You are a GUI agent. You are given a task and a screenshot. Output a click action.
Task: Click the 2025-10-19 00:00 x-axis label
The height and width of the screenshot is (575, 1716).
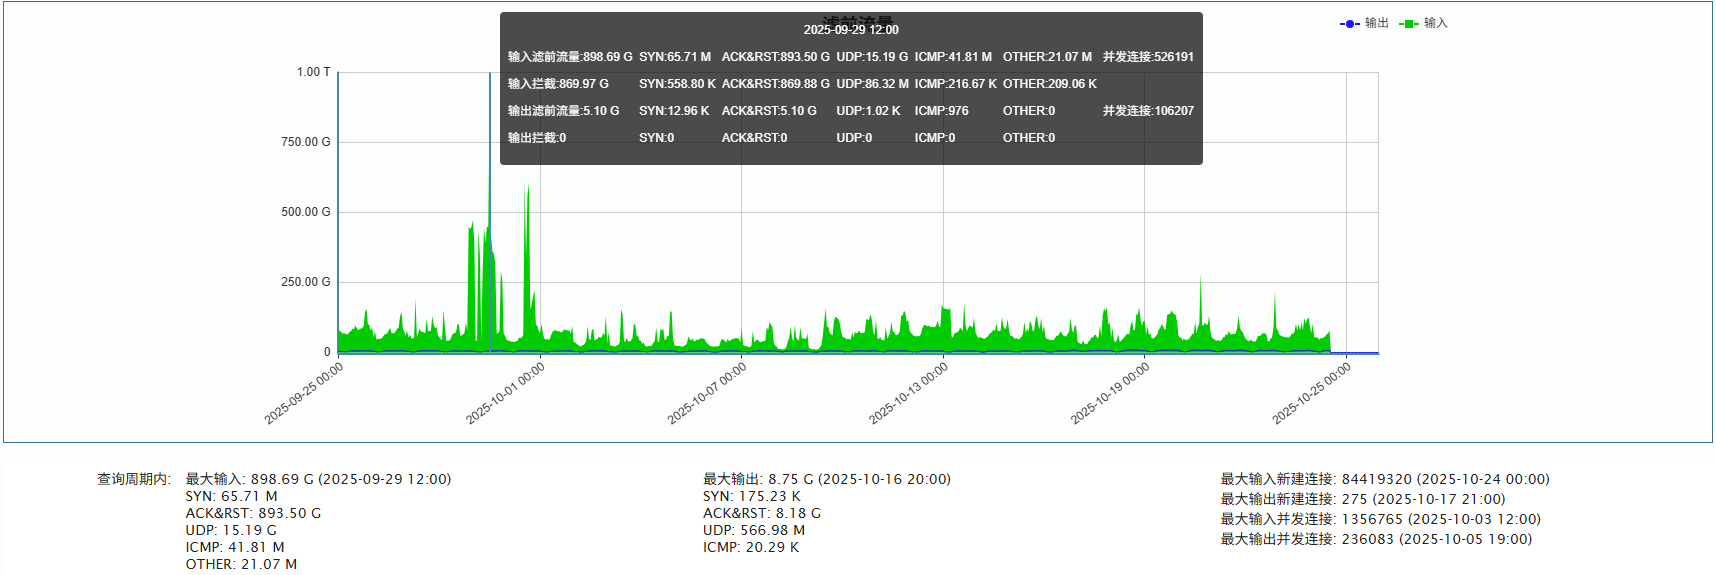pos(1110,393)
